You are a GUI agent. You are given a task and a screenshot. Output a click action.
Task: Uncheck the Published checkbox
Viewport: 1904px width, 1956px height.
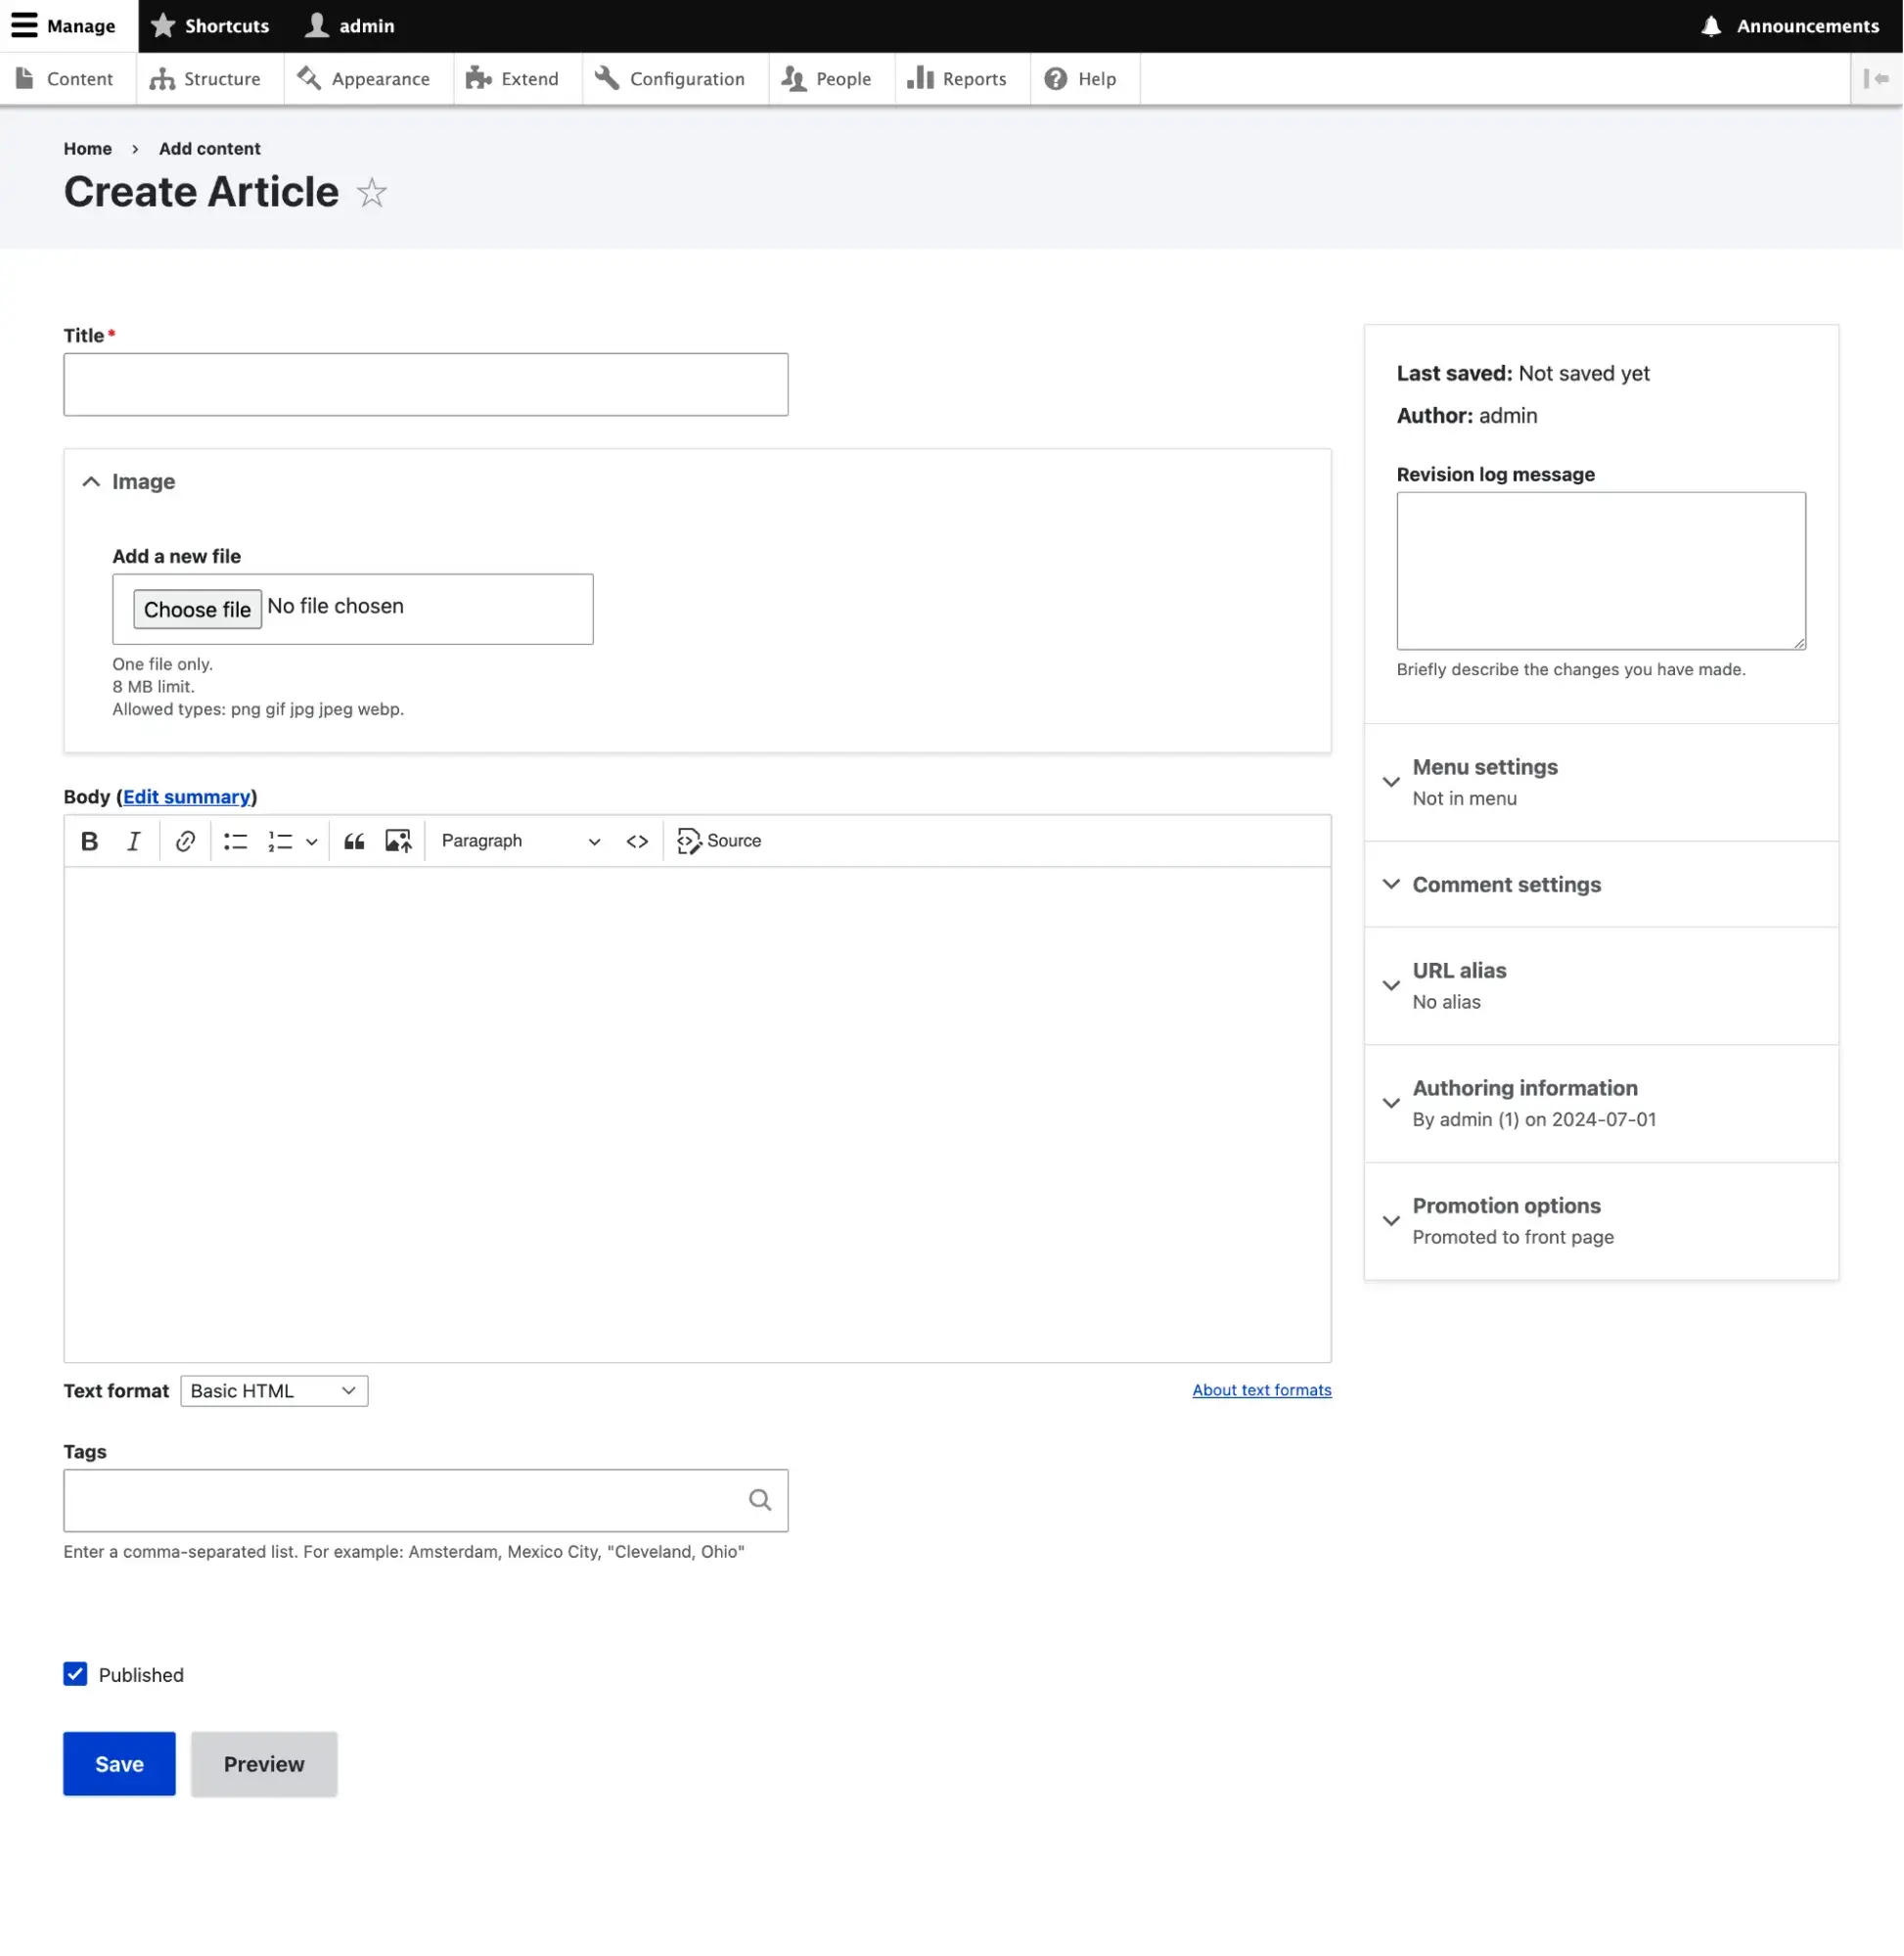[x=75, y=1674]
